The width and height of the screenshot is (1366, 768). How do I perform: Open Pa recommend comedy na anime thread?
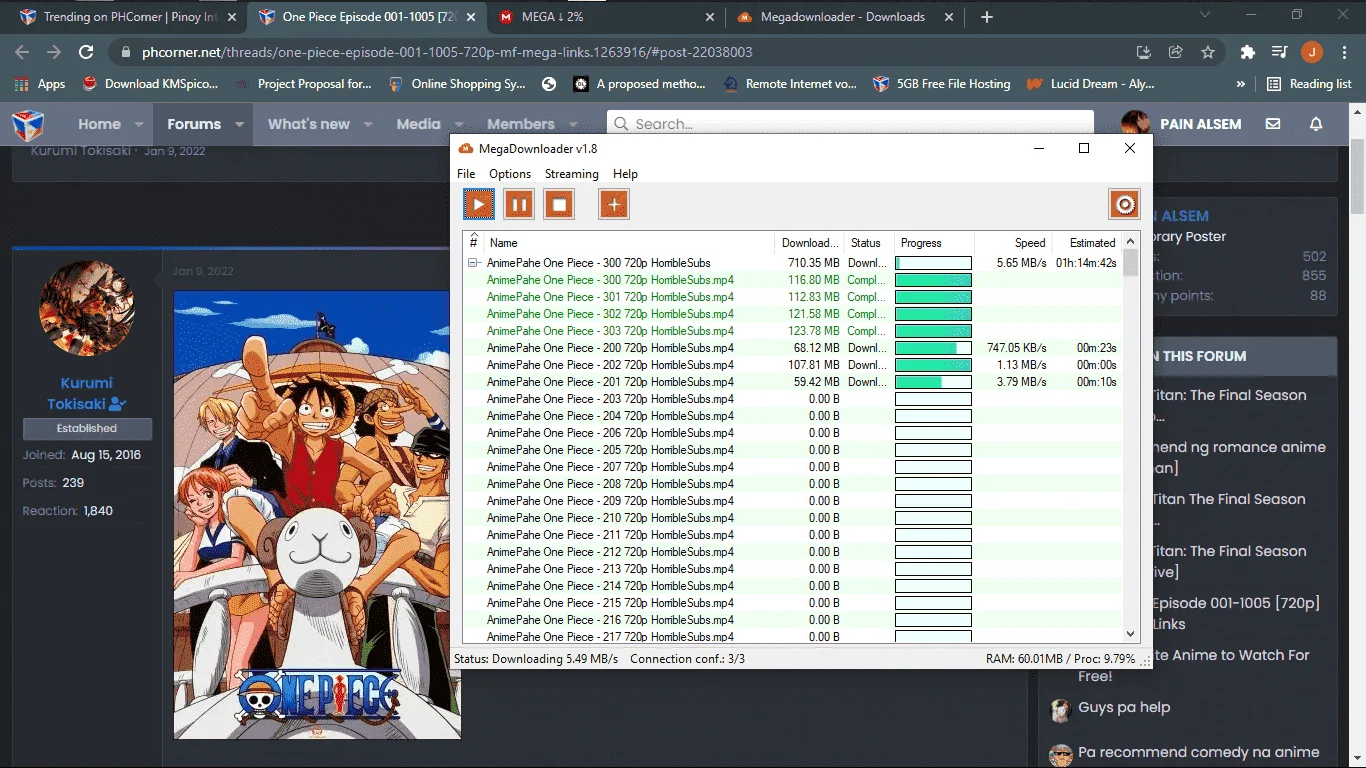(1198, 752)
